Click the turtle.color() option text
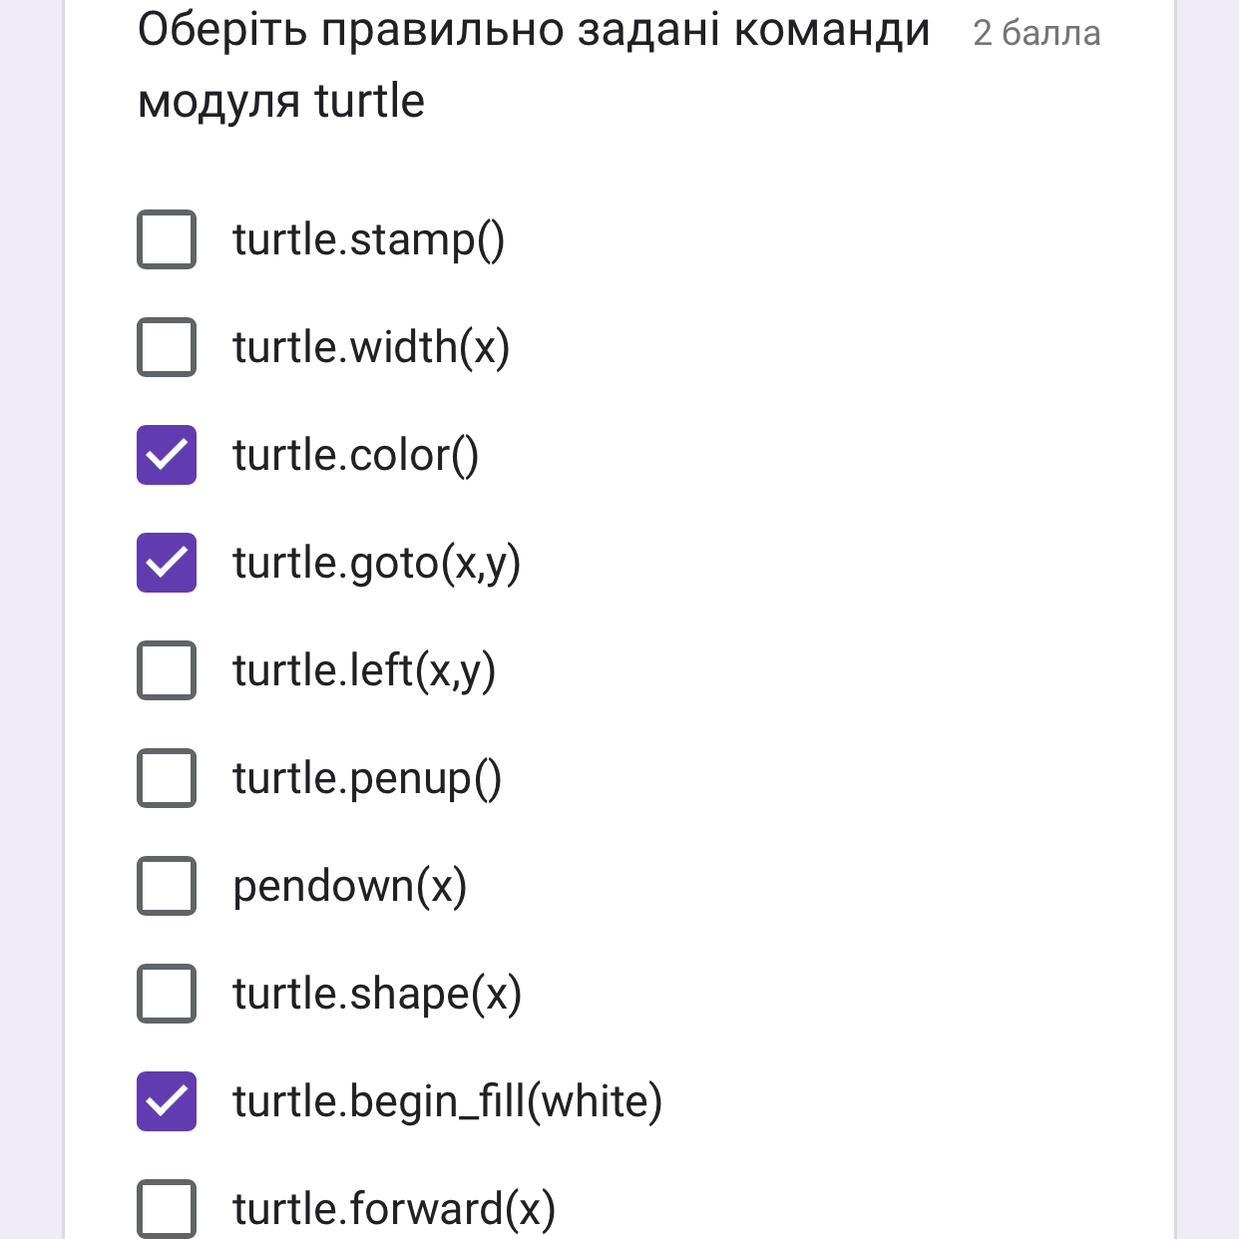 click(355, 455)
